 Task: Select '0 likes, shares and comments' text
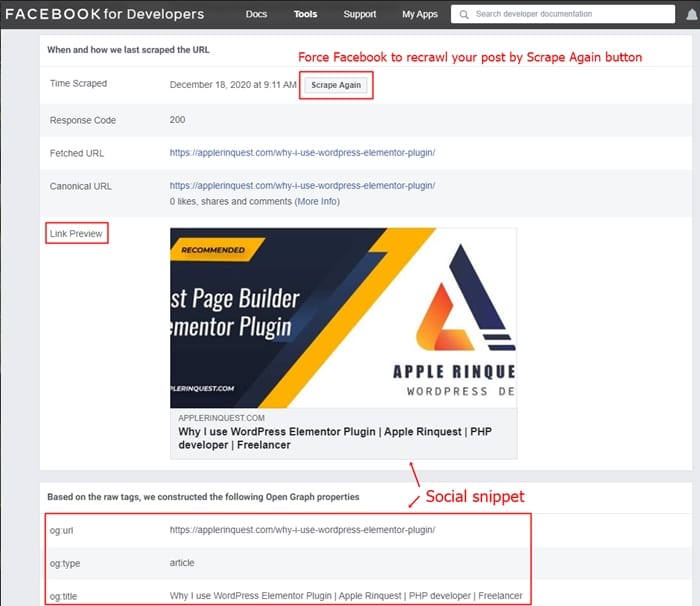[230, 201]
